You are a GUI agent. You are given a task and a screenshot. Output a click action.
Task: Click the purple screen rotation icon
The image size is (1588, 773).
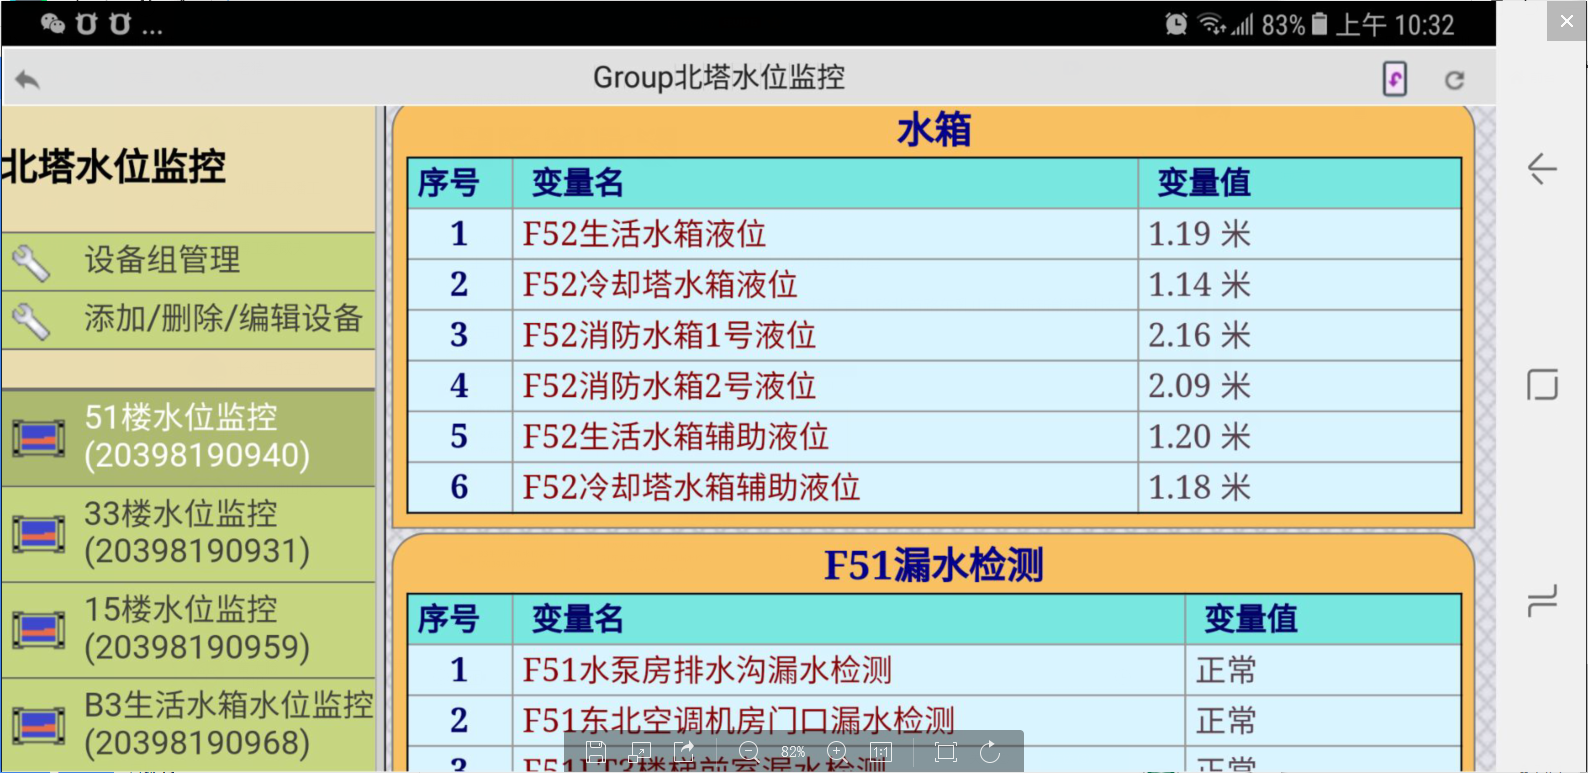(1394, 79)
